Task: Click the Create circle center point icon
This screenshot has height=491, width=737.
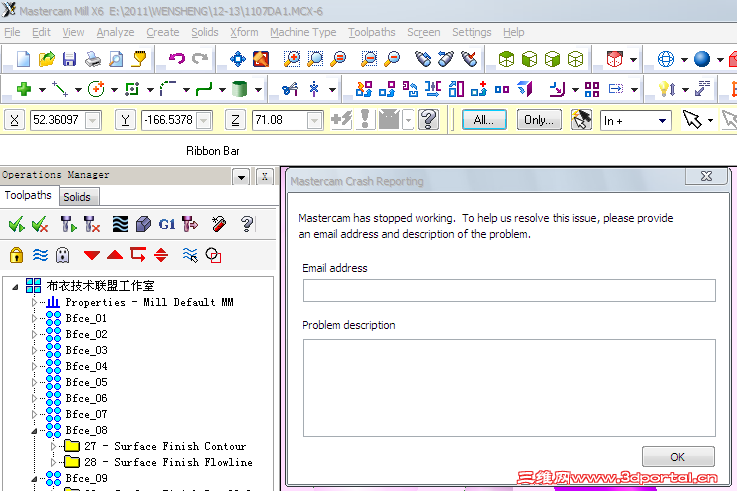Action: (x=96, y=89)
